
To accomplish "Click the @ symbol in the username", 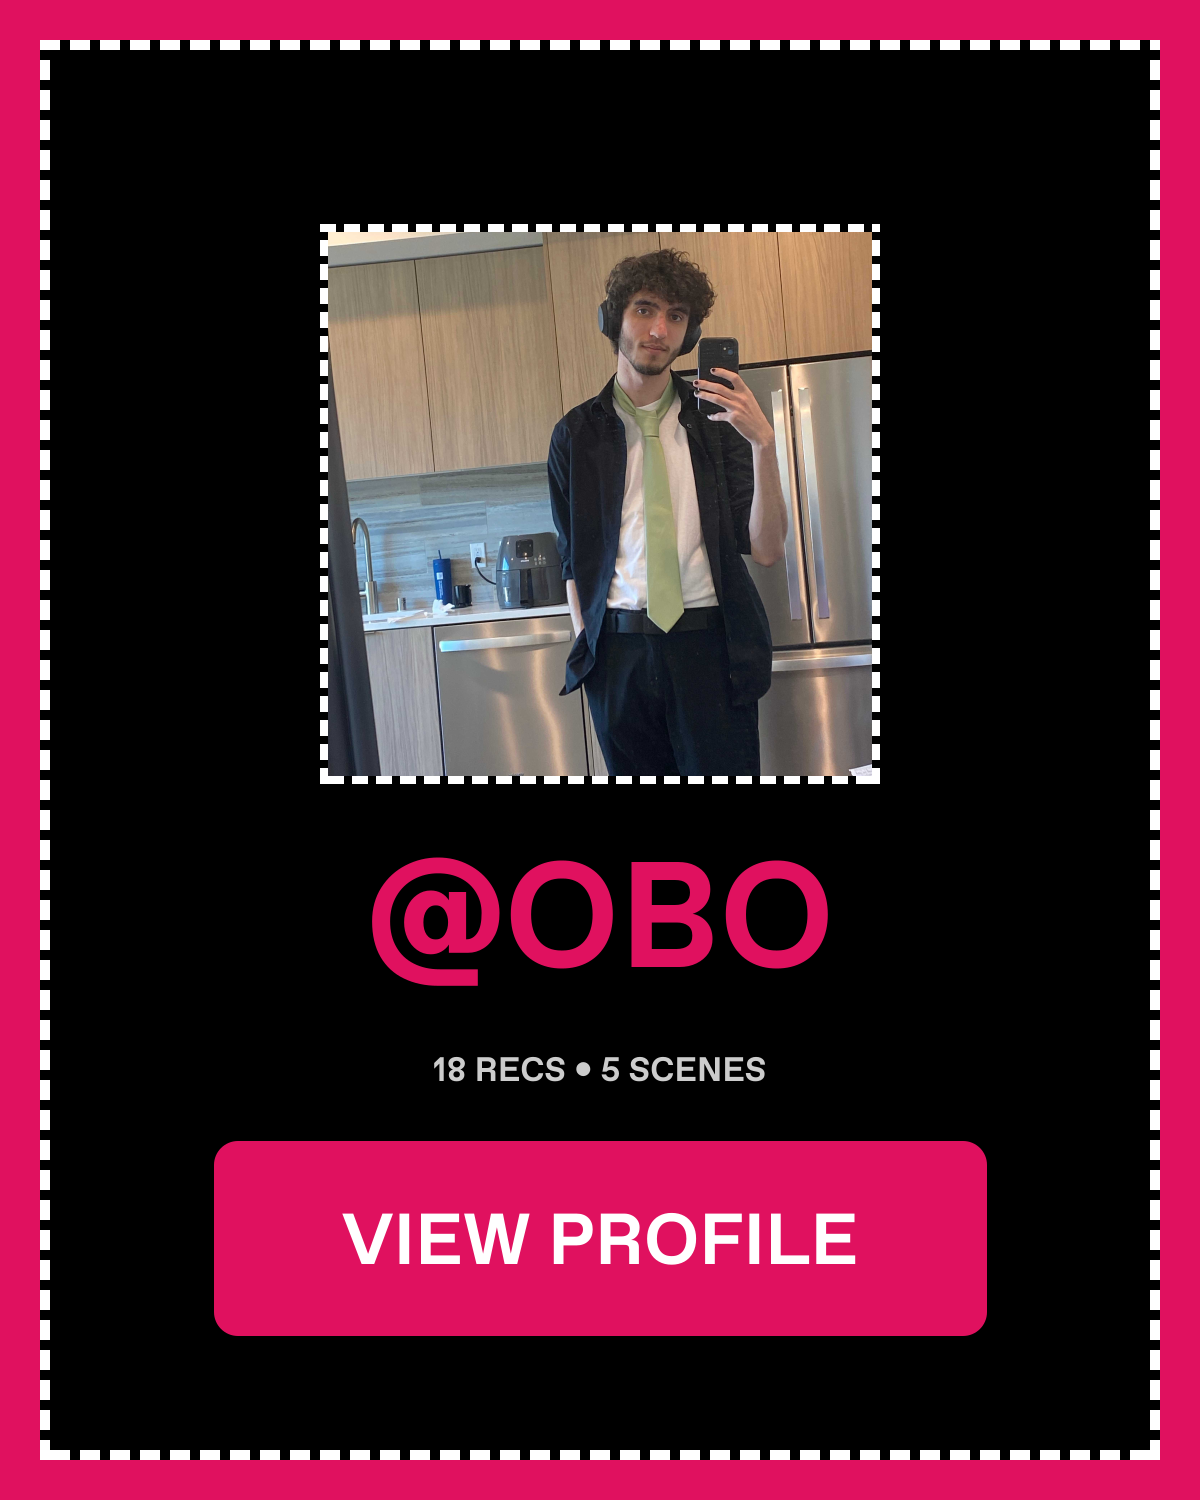I will [x=436, y=920].
